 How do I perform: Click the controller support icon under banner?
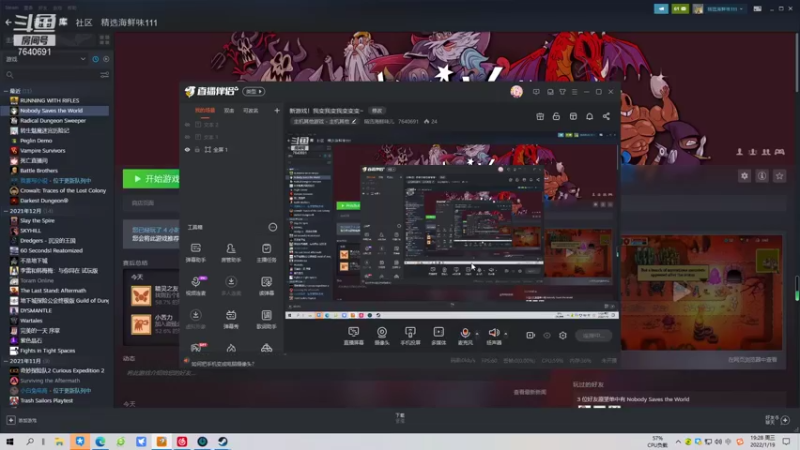coord(779,152)
